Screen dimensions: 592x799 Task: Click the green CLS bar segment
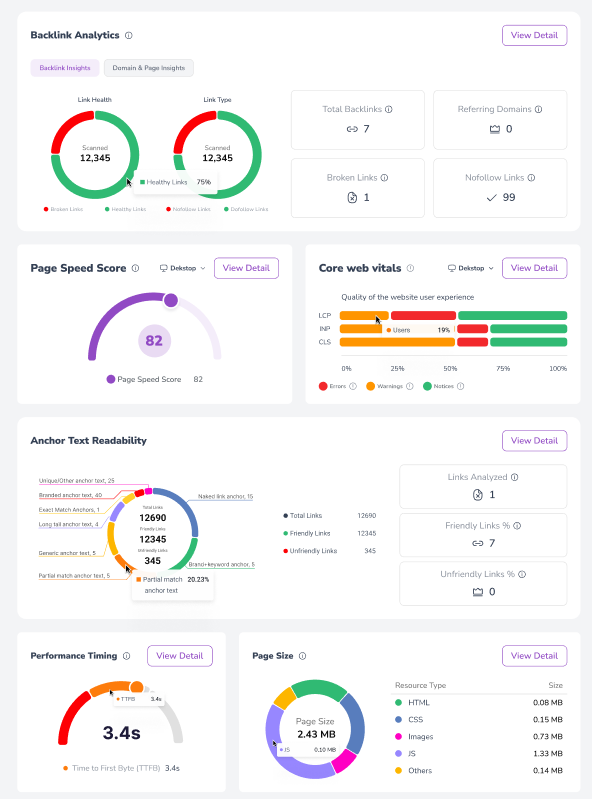pyautogui.click(x=528, y=342)
